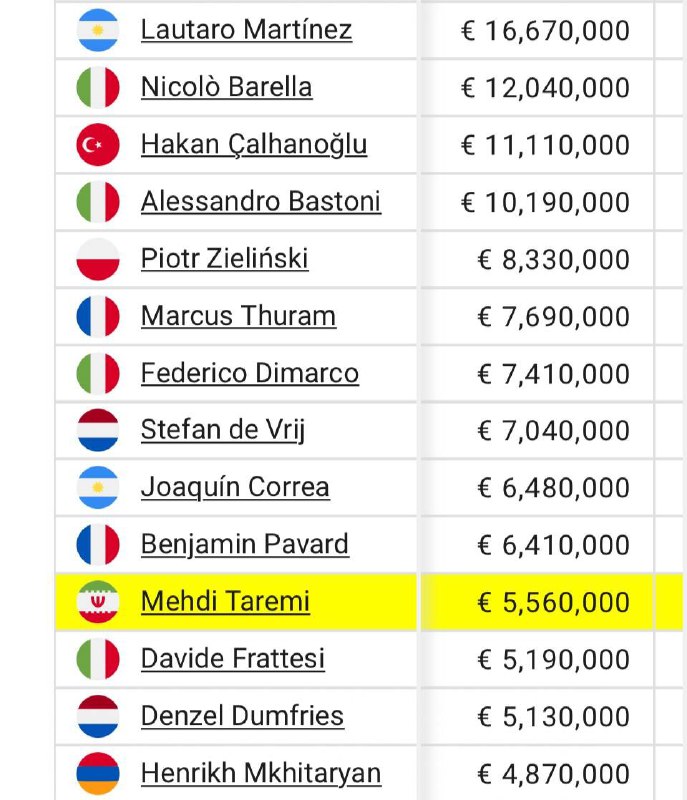
Task: Open the Alessandro Bastoni player link
Action: pos(261,202)
